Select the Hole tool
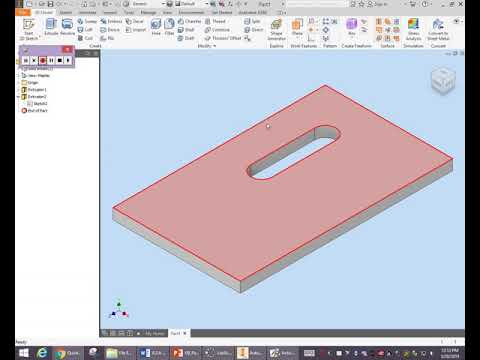 pyautogui.click(x=156, y=27)
